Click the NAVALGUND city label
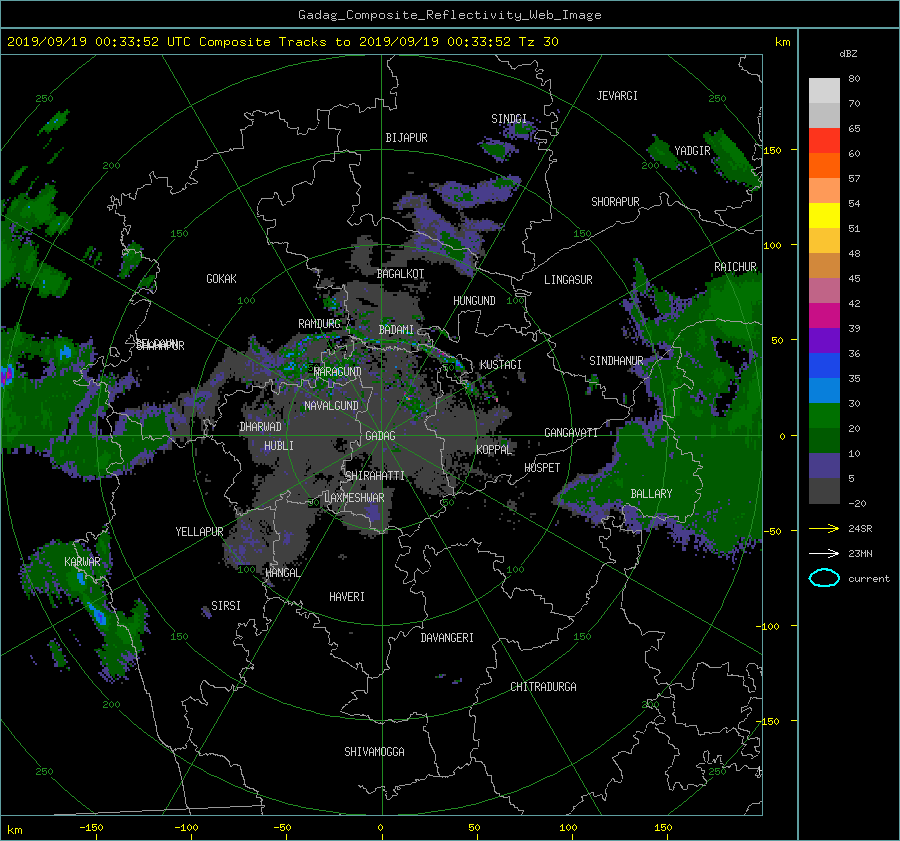Screen dimensions: 900x841 point(331,406)
